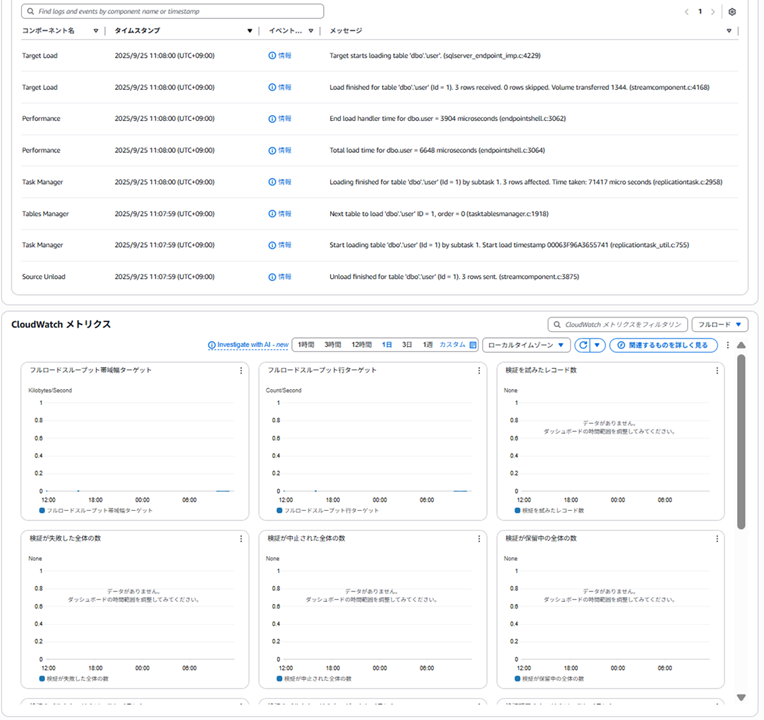Go to next page of logs
This screenshot has height=720, width=764.
713,12
